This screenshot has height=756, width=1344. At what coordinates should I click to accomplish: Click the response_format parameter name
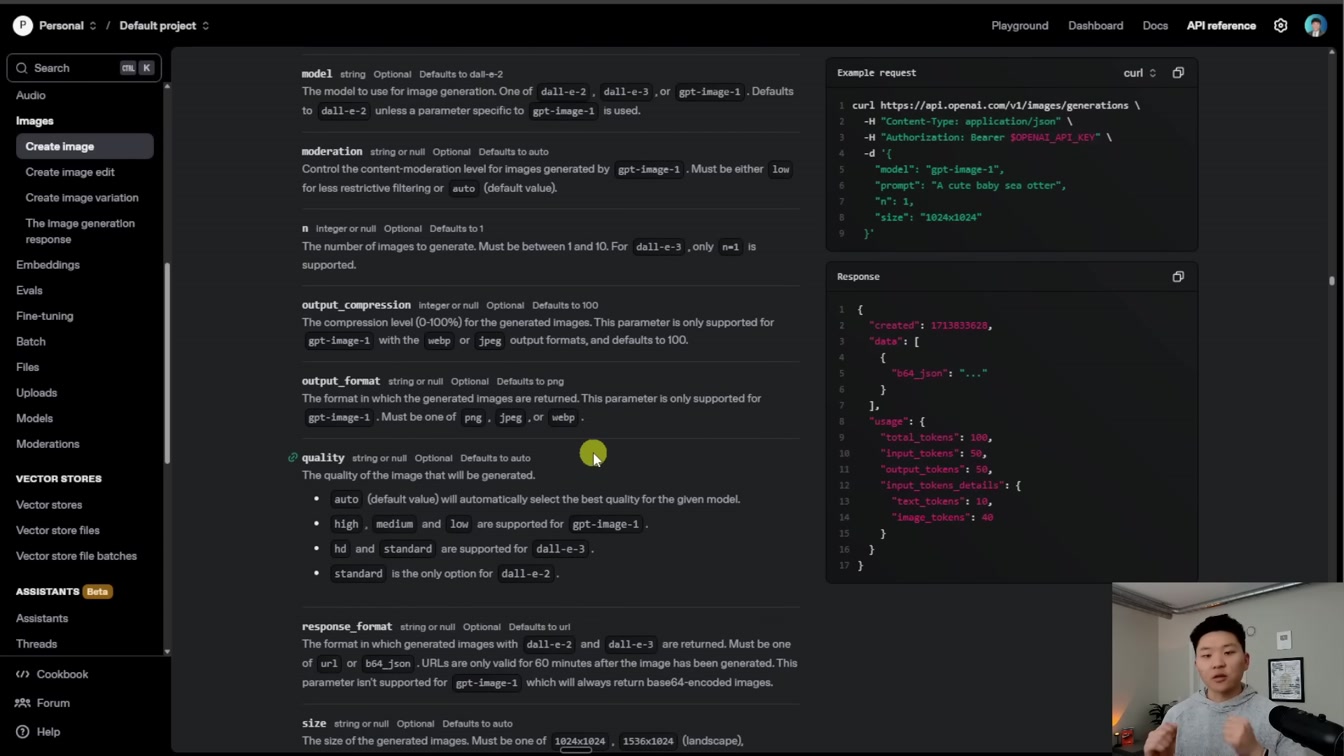(347, 627)
